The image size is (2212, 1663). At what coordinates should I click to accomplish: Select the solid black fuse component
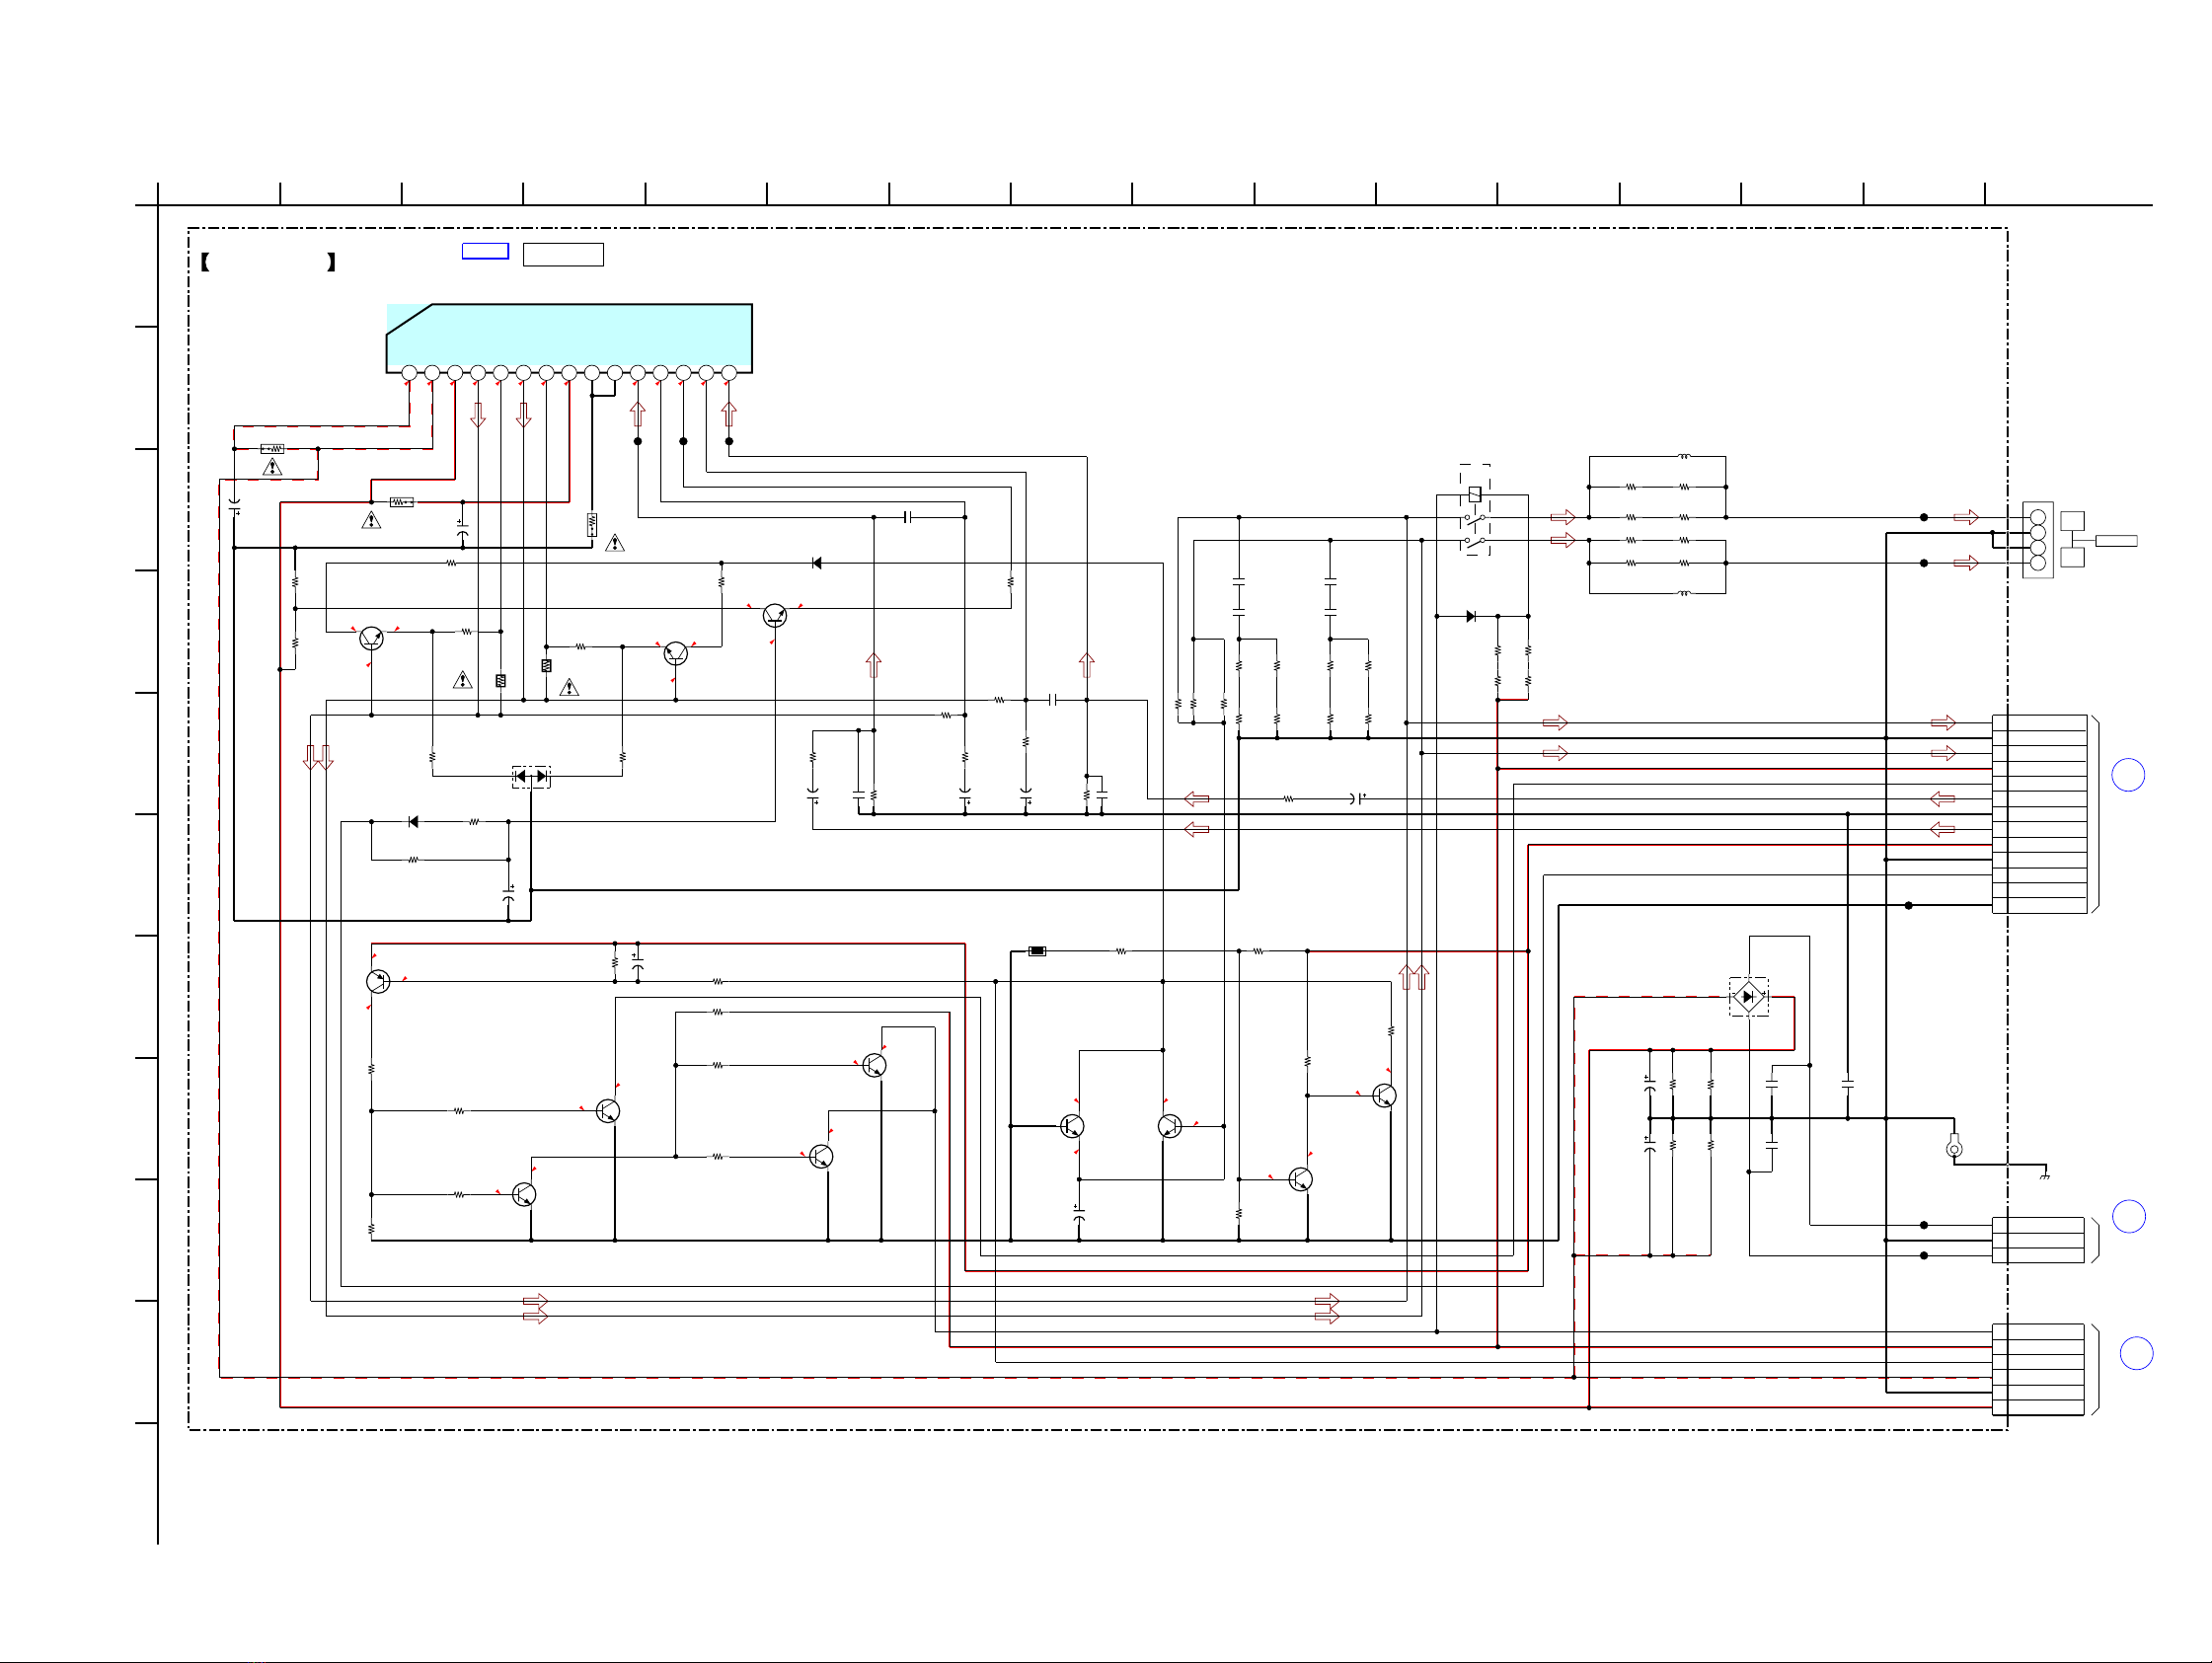(x=1037, y=951)
